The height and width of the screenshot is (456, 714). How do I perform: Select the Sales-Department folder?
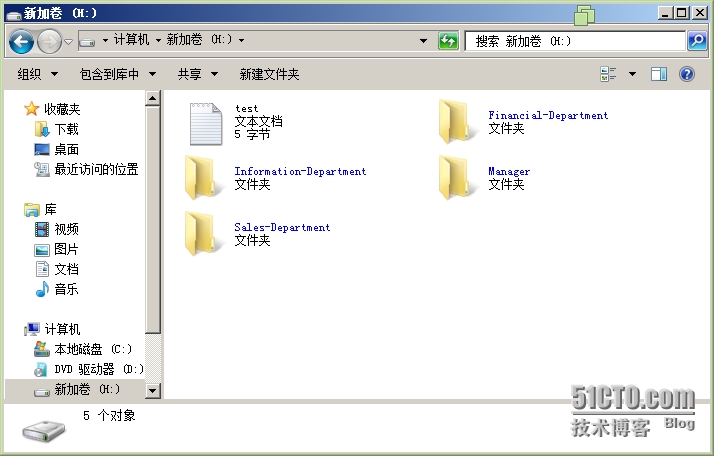pyautogui.click(x=204, y=234)
